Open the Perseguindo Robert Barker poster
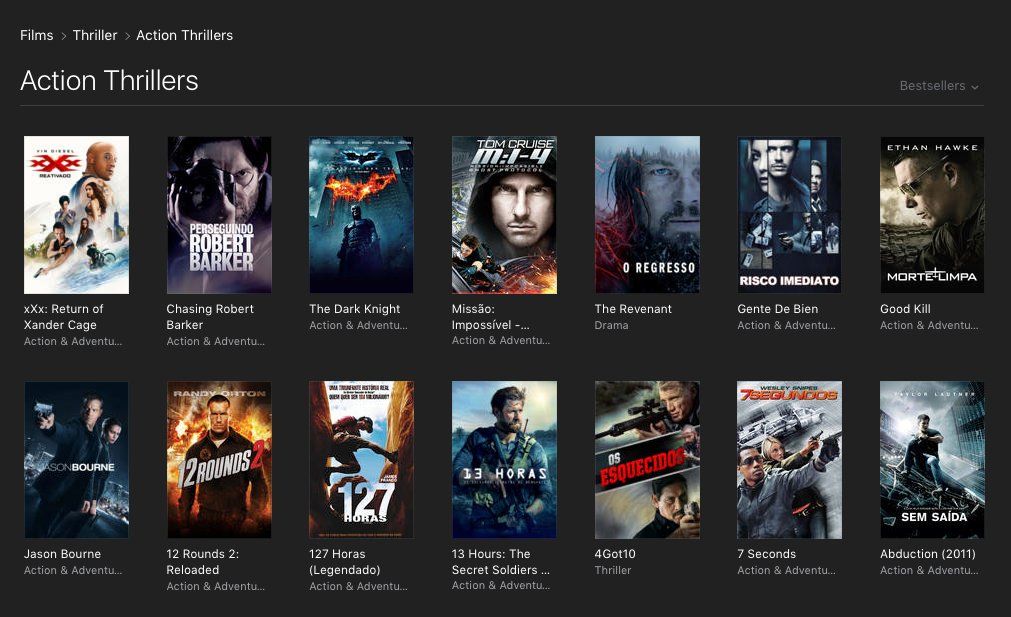The image size is (1011, 617). tap(219, 215)
